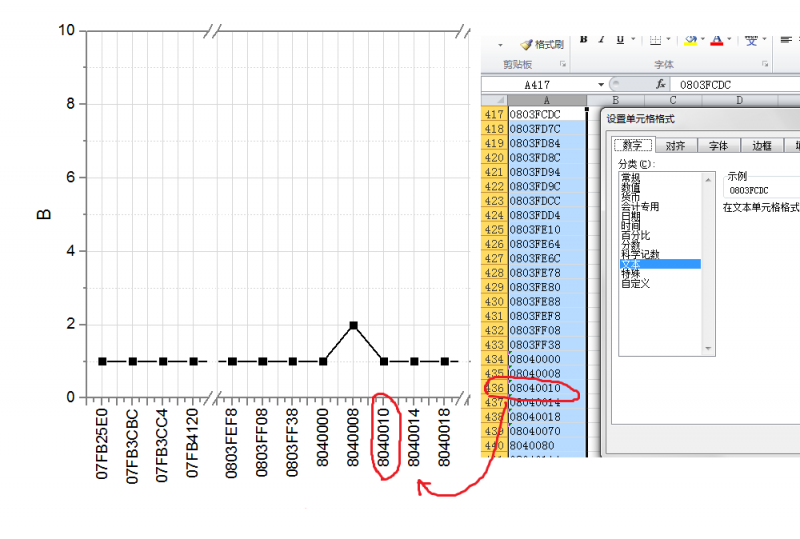Open the borders dropdown arrow

coord(668,39)
